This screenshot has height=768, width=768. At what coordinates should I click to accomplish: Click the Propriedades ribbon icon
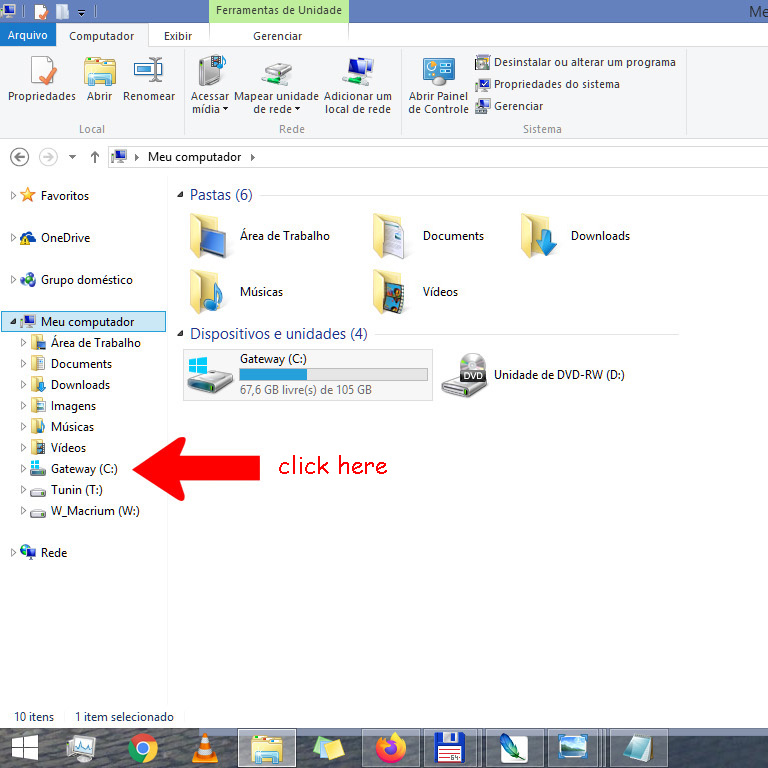41,72
